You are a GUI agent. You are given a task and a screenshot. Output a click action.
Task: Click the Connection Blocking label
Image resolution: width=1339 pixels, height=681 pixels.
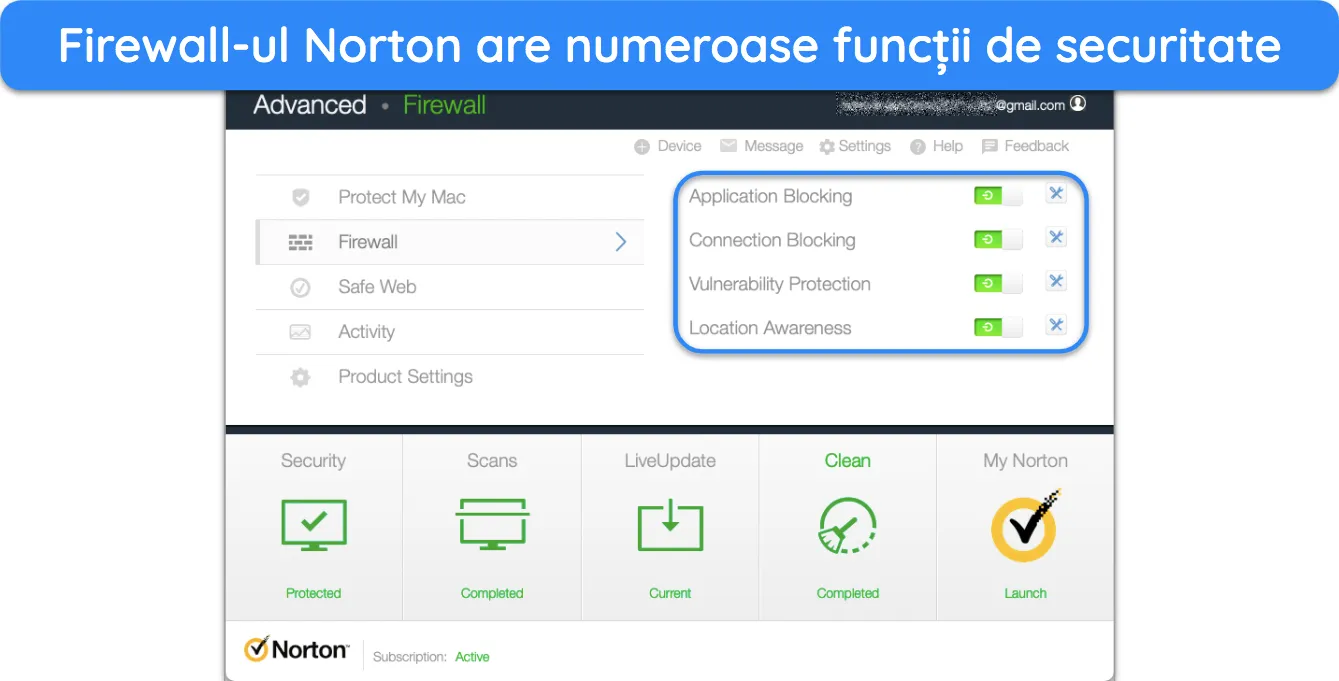(772, 240)
